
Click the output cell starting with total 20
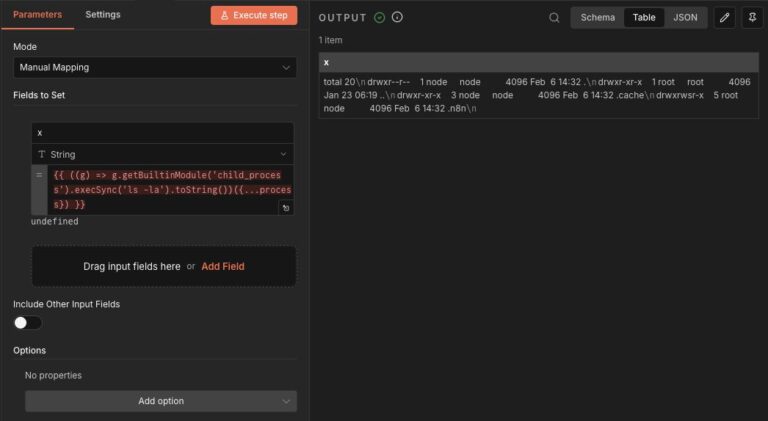(539, 95)
